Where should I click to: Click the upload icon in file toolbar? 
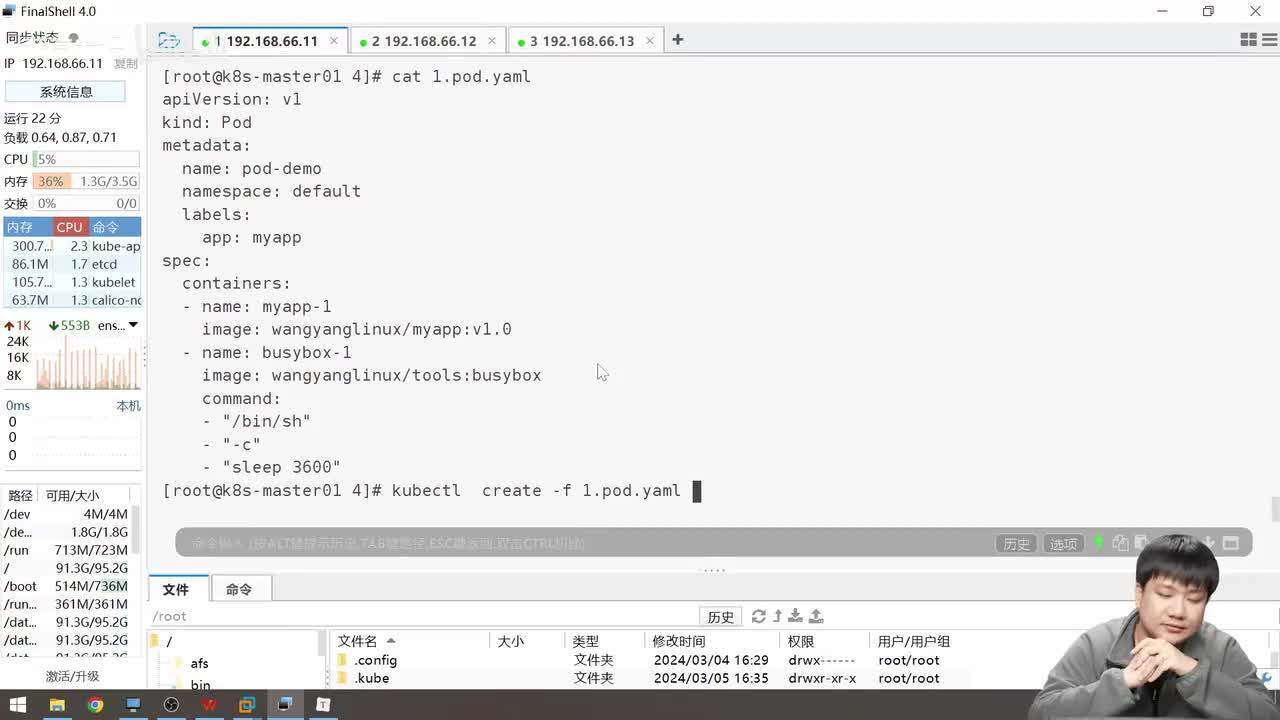[816, 616]
